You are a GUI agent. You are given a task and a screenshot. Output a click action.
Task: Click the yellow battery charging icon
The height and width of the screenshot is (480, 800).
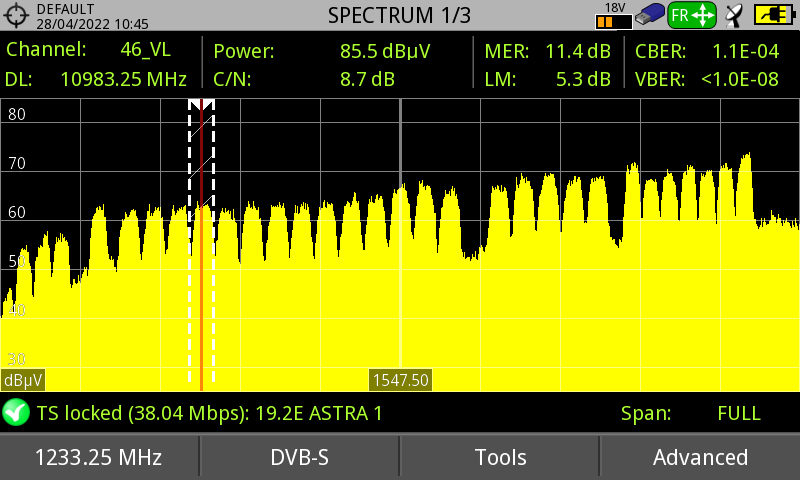[x=772, y=15]
